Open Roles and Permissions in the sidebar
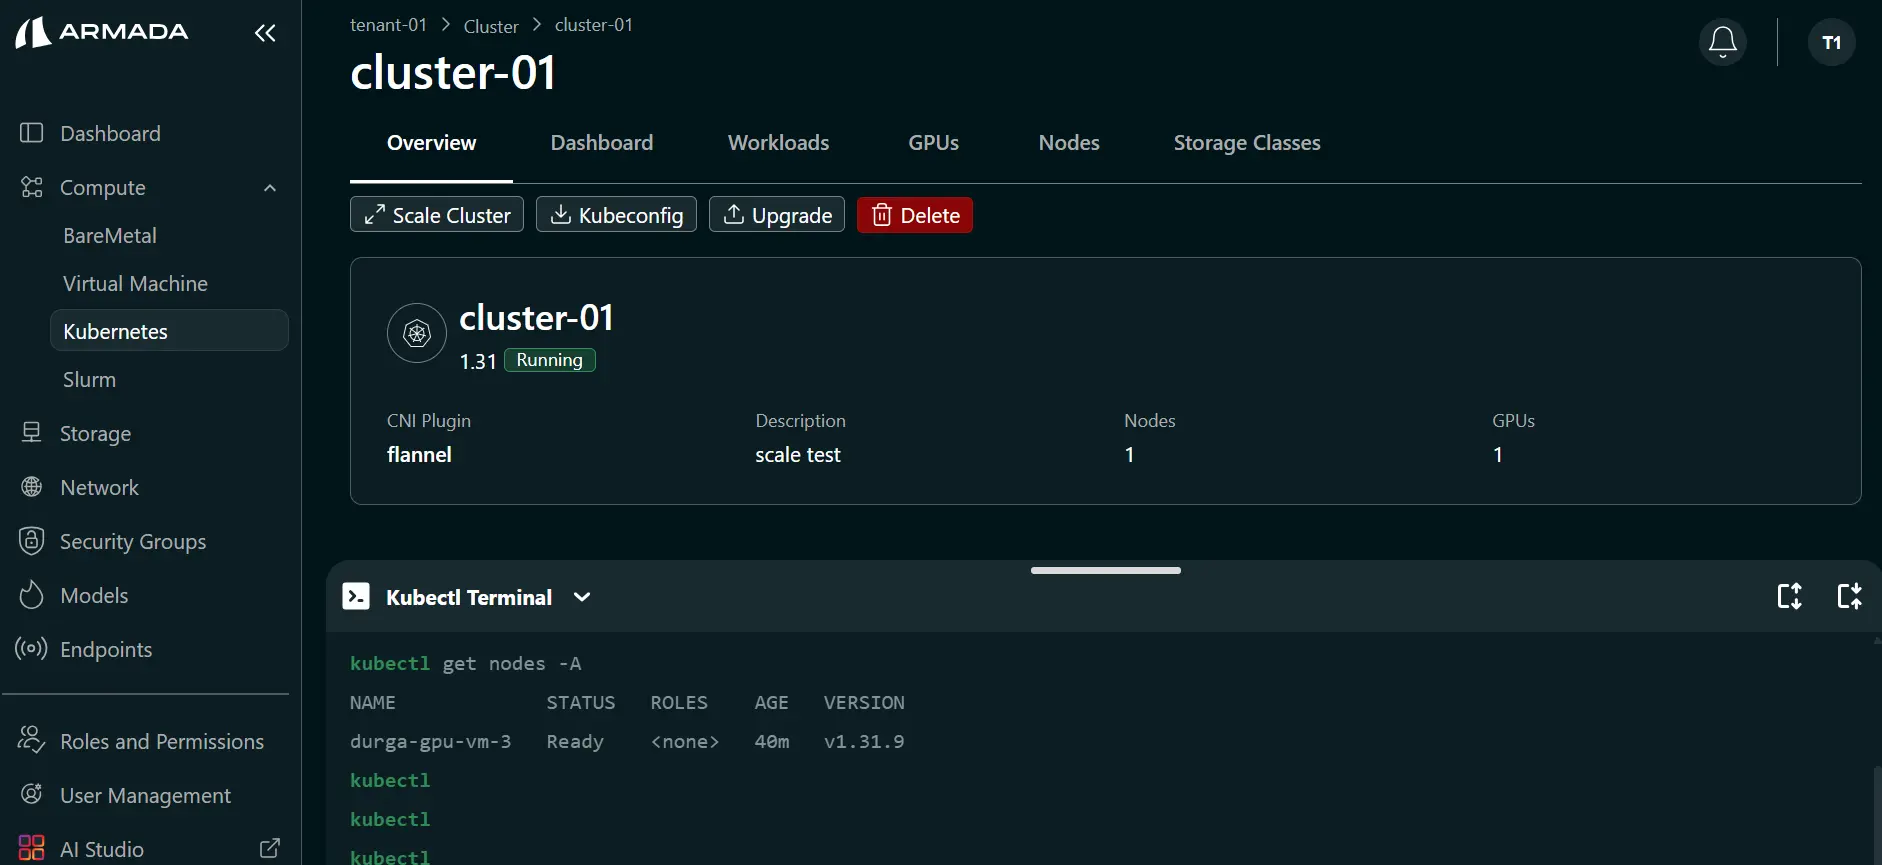This screenshot has height=865, width=1882. [162, 741]
